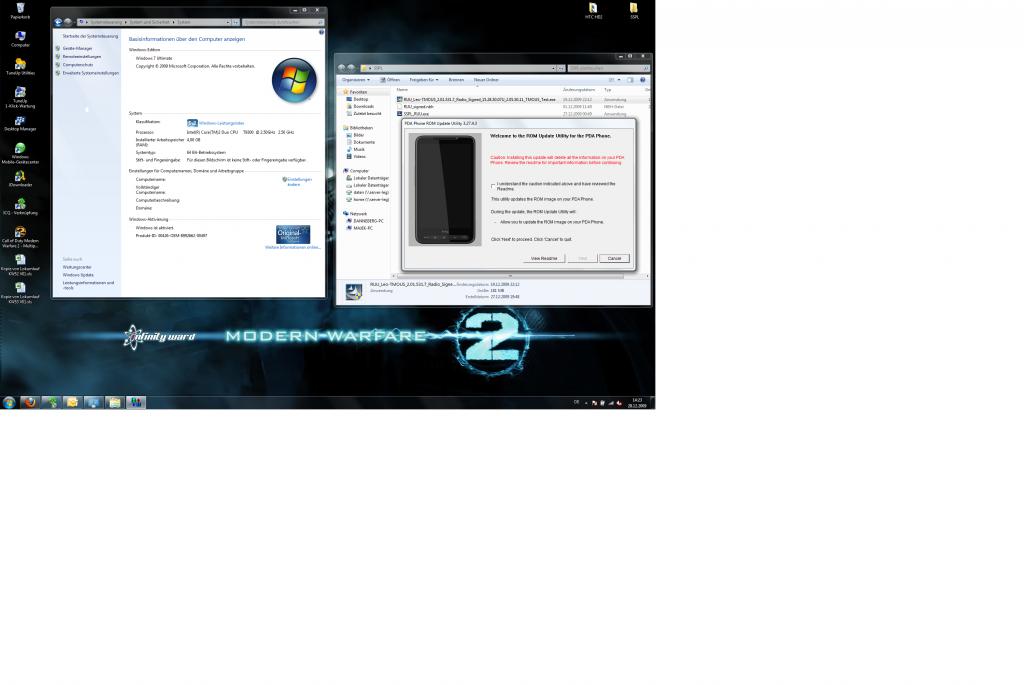Select Downloads in the Explorer navigation pane
Screen dimensions: 1024x685
click(363, 106)
